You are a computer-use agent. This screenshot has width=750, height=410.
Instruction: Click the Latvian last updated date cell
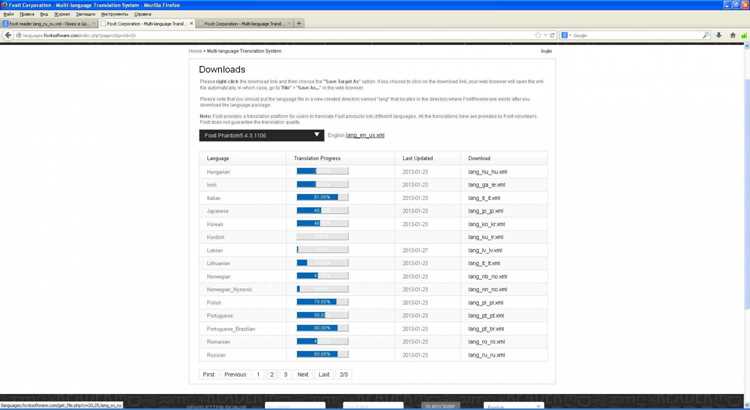pyautogui.click(x=415, y=250)
